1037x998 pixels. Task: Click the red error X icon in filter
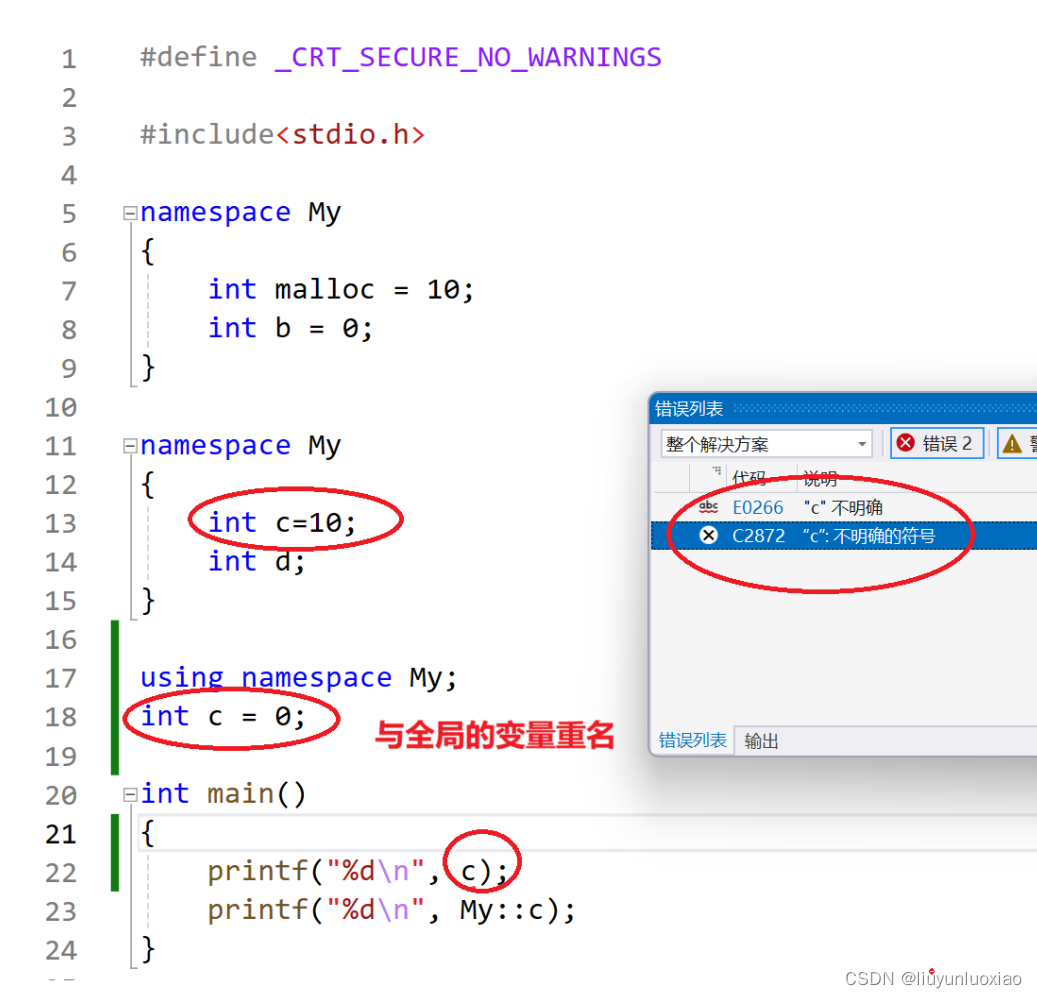905,443
